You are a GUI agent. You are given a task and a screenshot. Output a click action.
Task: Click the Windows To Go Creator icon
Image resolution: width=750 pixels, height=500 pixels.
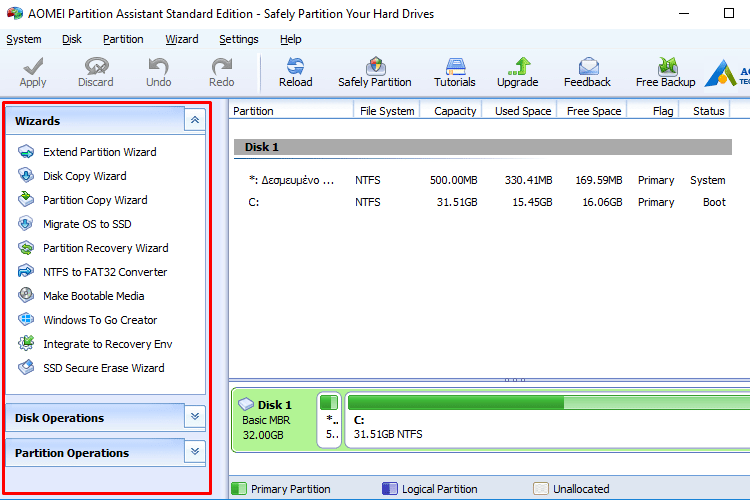pyautogui.click(x=26, y=320)
